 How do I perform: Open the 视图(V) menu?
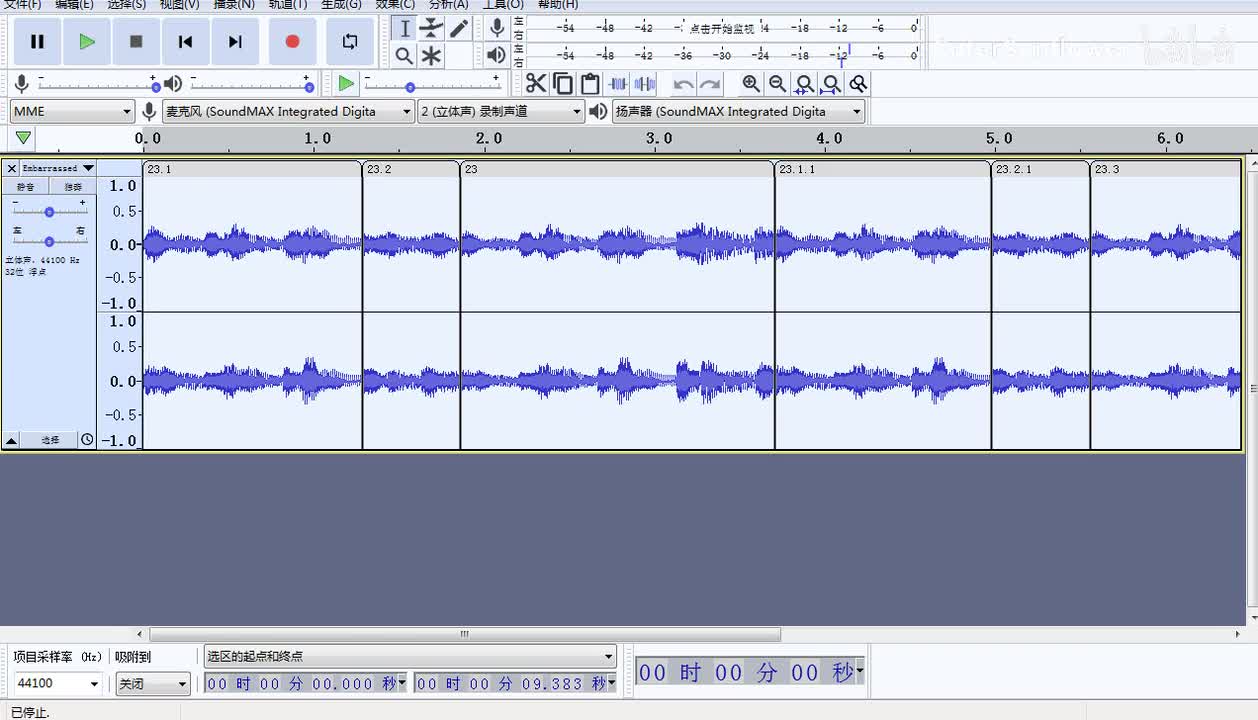(x=179, y=4)
